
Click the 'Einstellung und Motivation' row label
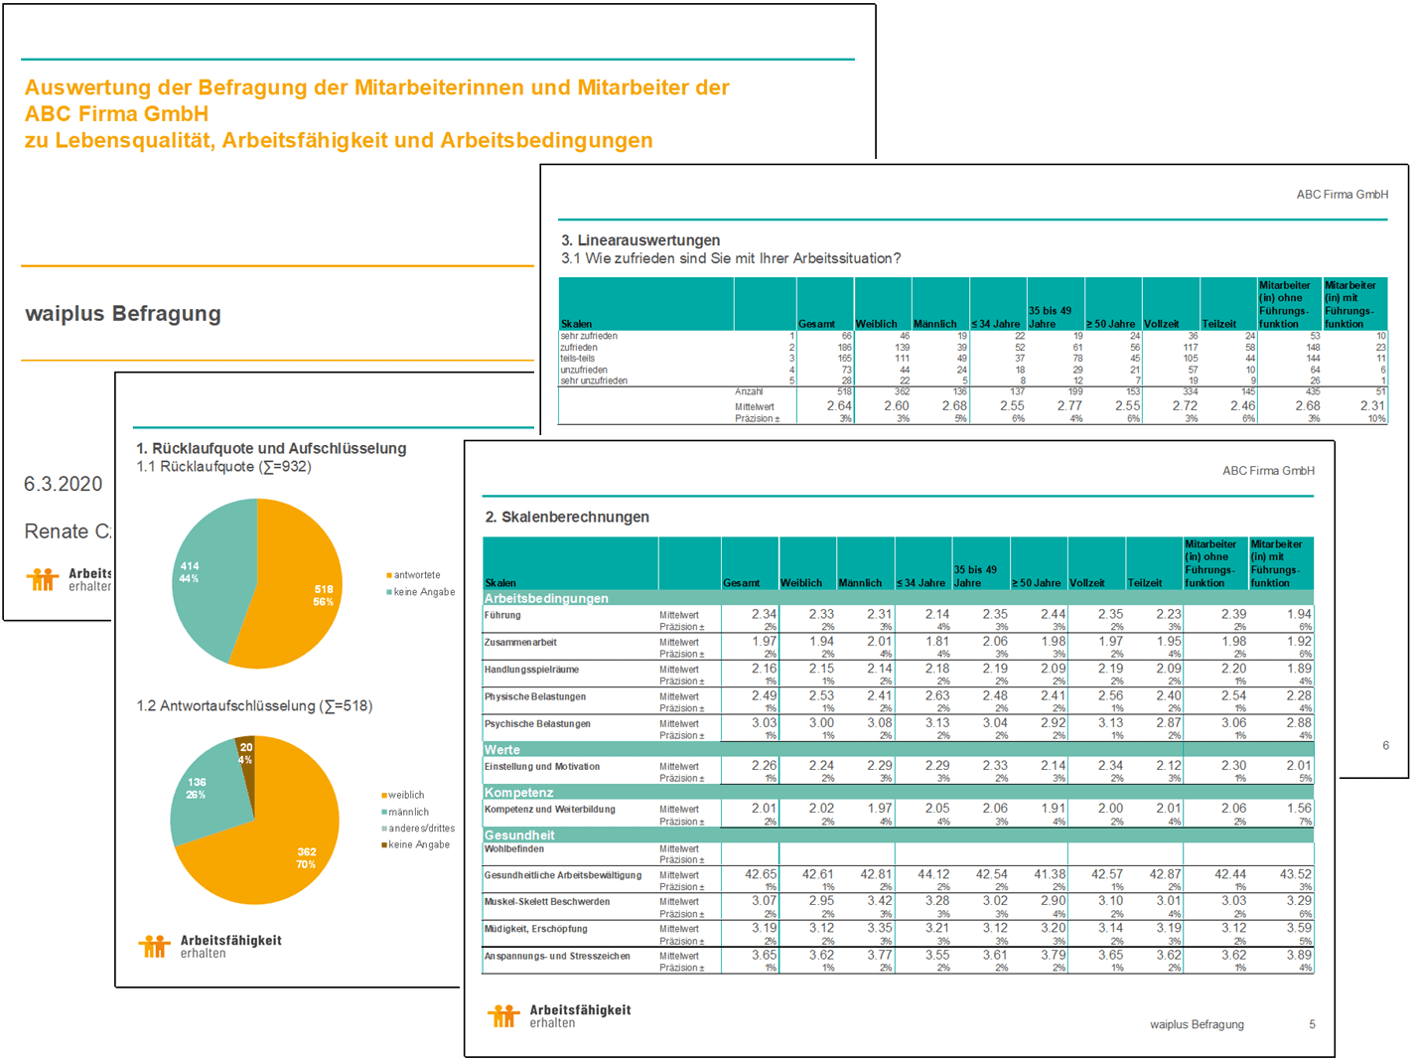point(542,766)
